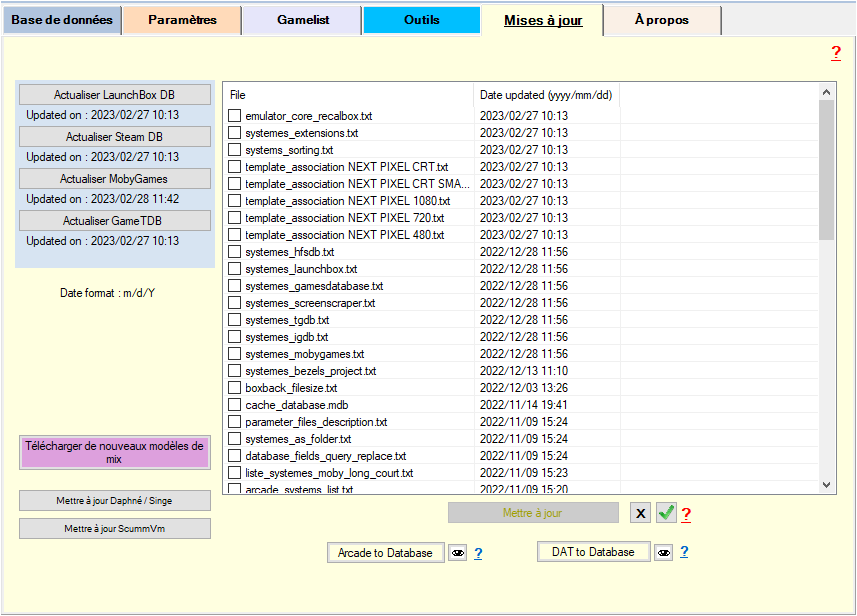The width and height of the screenshot is (857, 616).
Task: Click the Mettre à jour ScummVm button
Action: pos(114,528)
